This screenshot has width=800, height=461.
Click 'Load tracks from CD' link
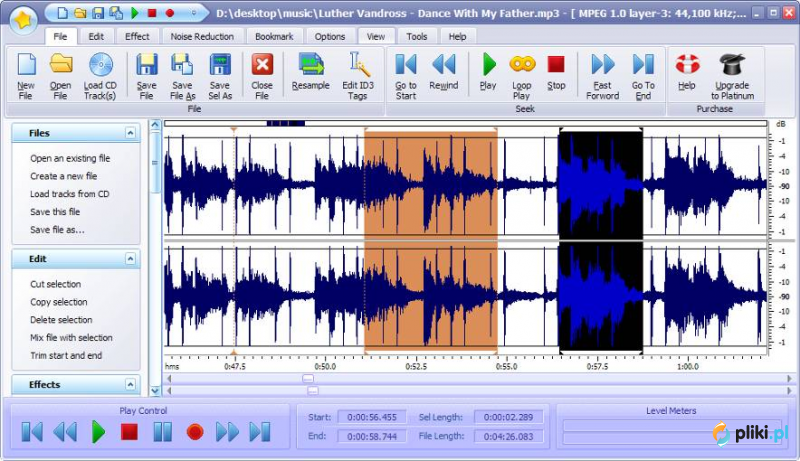tap(69, 194)
